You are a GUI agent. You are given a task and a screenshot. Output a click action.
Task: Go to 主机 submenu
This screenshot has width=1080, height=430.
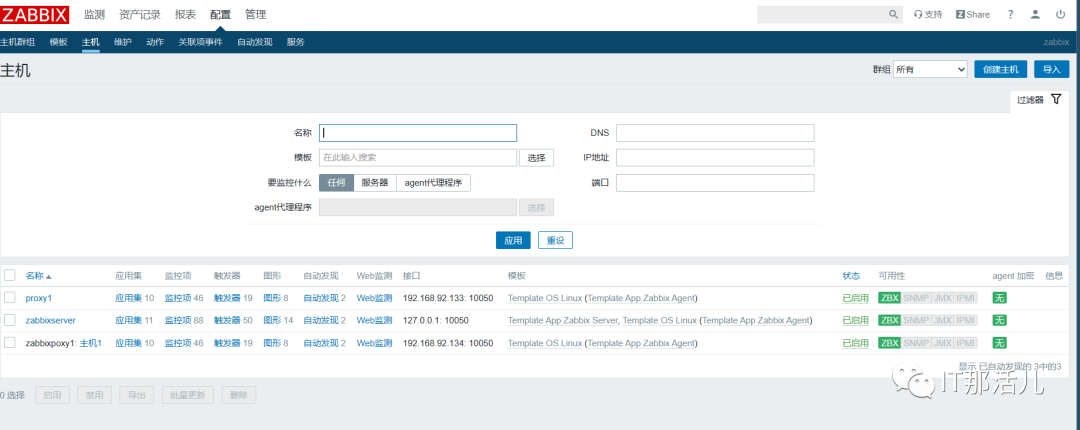(91, 42)
